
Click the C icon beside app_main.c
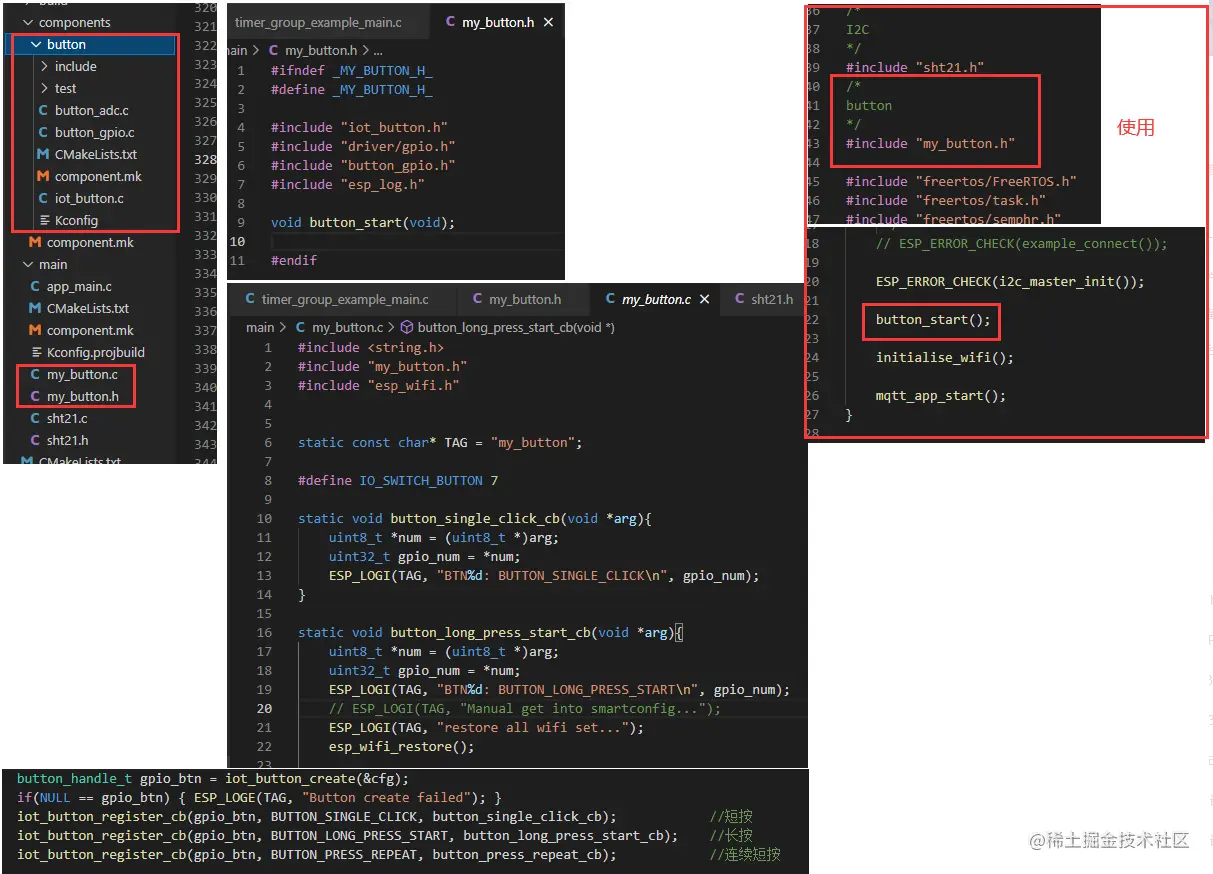[x=35, y=286]
